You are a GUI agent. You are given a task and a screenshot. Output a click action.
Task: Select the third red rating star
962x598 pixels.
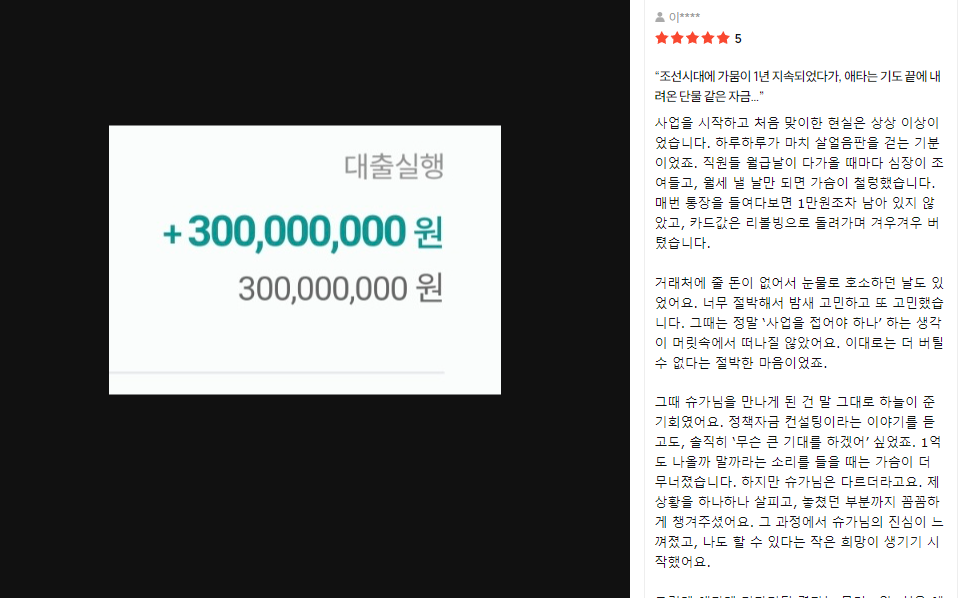pos(693,38)
